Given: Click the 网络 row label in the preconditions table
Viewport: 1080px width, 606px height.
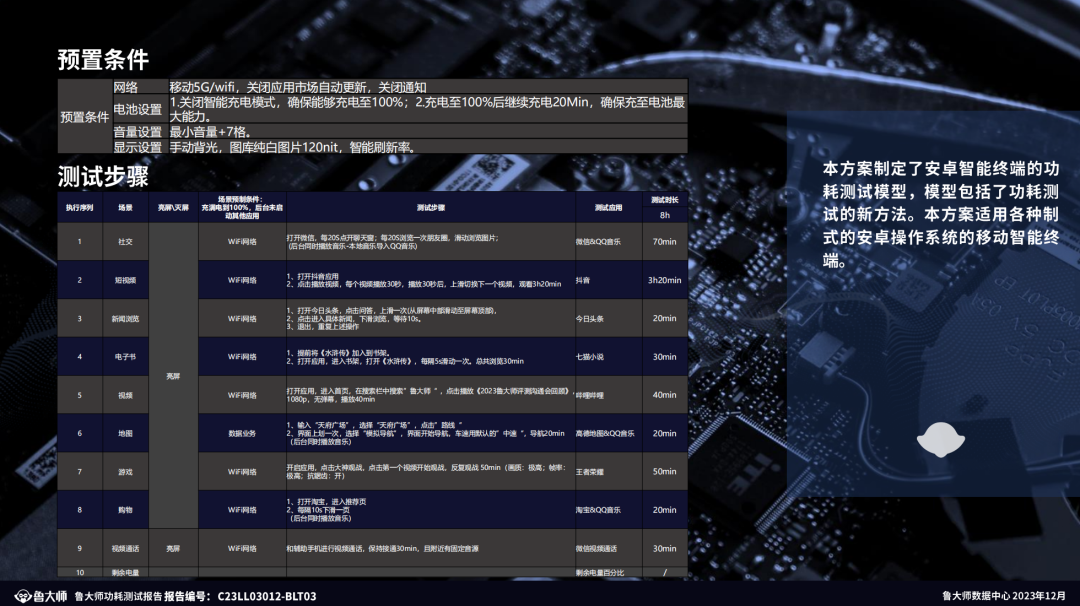Looking at the screenshot, I should click(126, 87).
